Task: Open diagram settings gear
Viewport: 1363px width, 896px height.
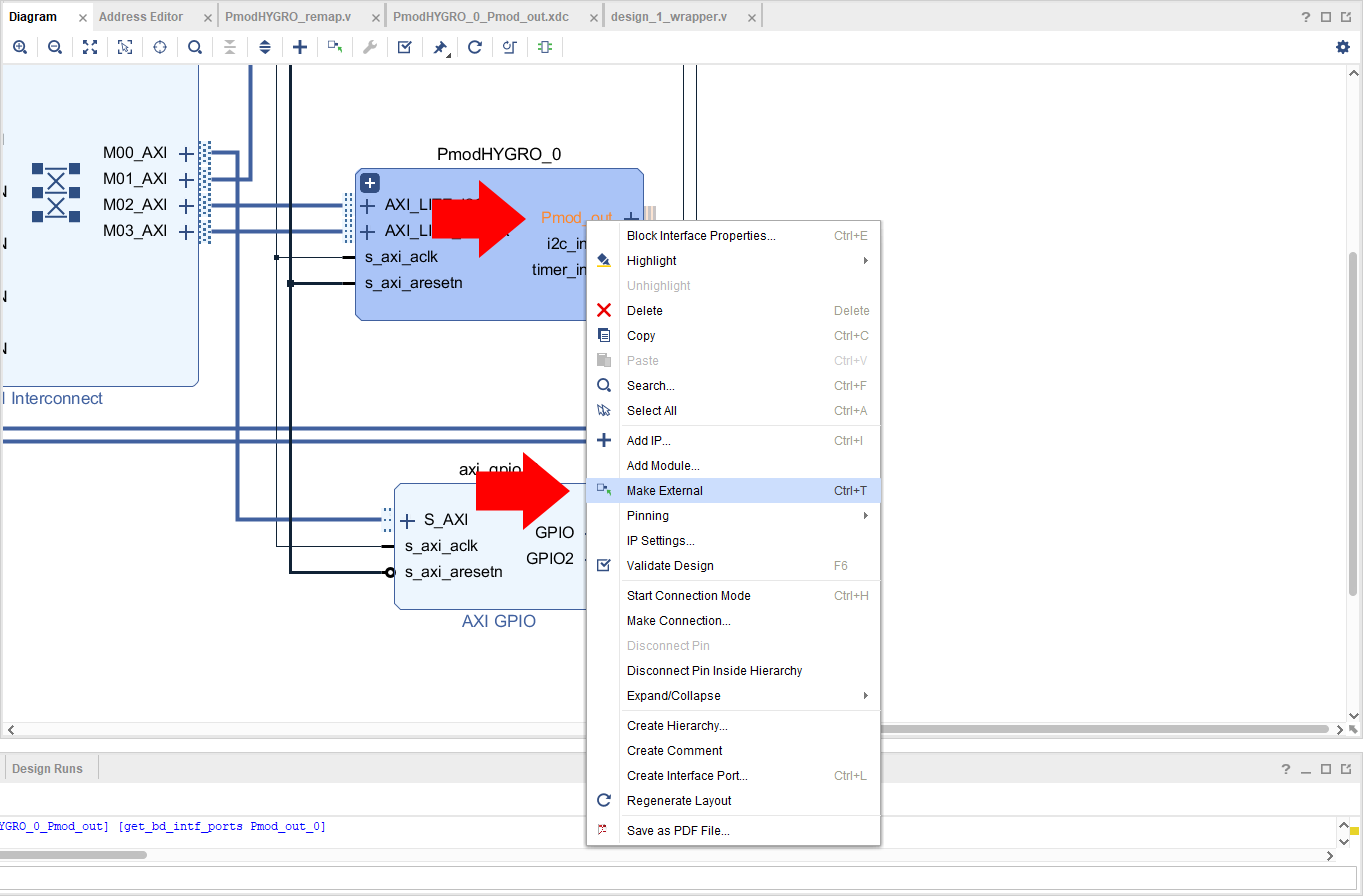Action: pos(1343,47)
